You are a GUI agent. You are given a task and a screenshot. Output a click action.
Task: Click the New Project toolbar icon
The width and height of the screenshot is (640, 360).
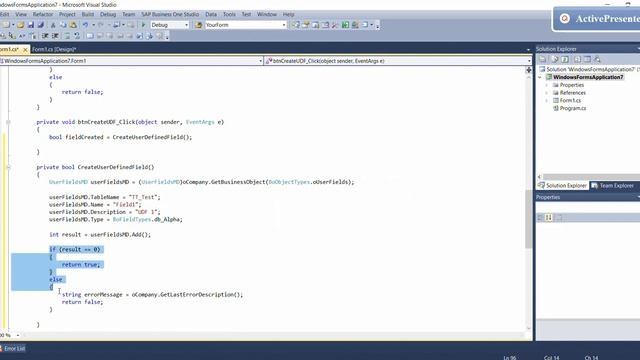tap(6, 25)
